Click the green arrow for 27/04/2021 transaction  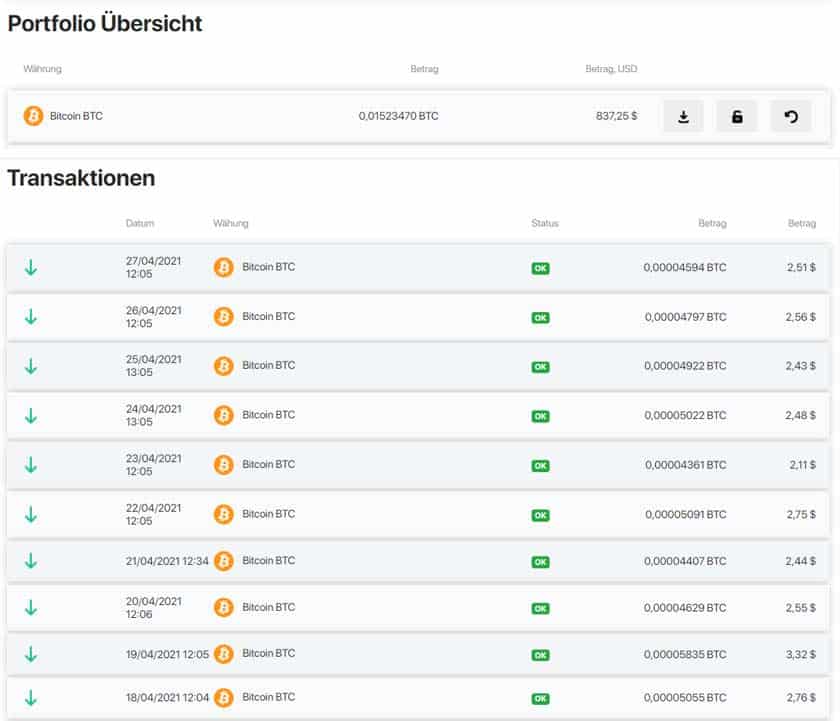[x=31, y=267]
